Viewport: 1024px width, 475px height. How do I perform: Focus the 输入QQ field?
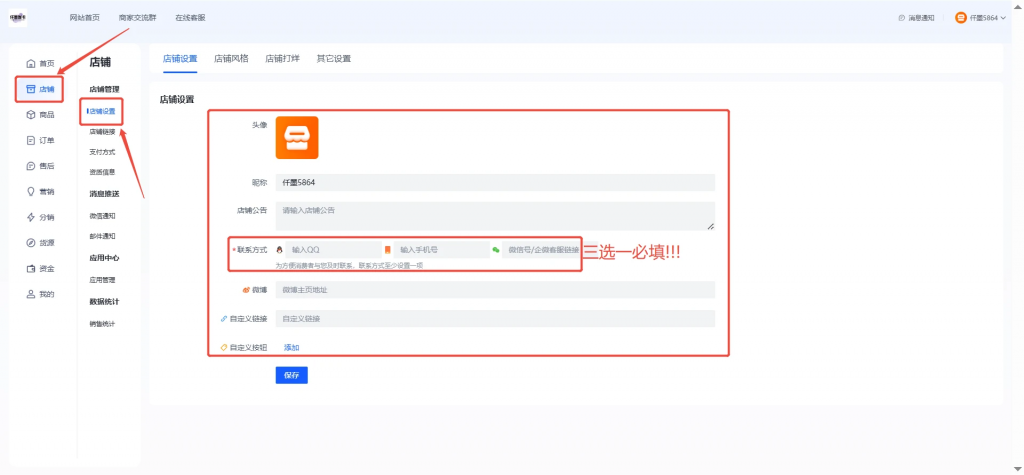[333, 250]
